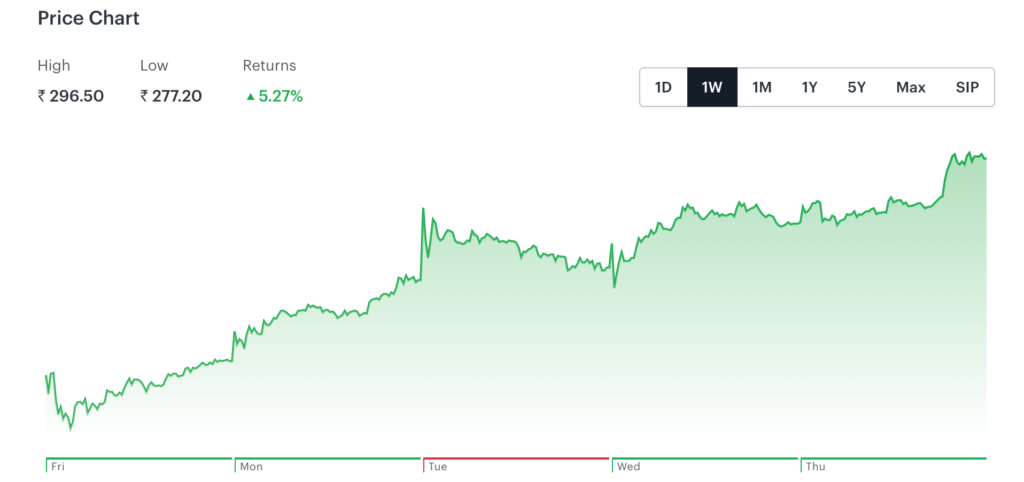The height and width of the screenshot is (482, 1024).
Task: Click the Thu day marker
Action: point(816,467)
